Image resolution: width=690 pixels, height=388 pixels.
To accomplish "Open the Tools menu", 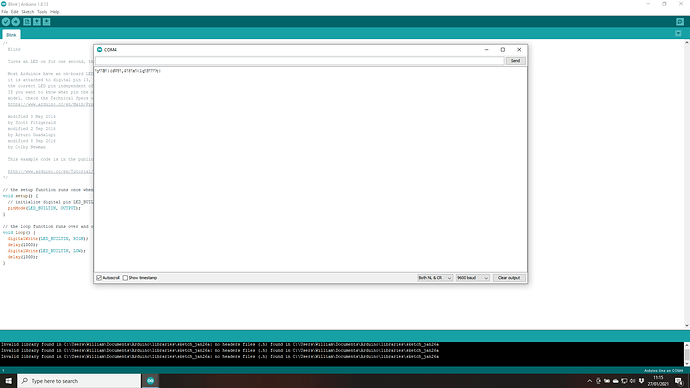I will (42, 12).
